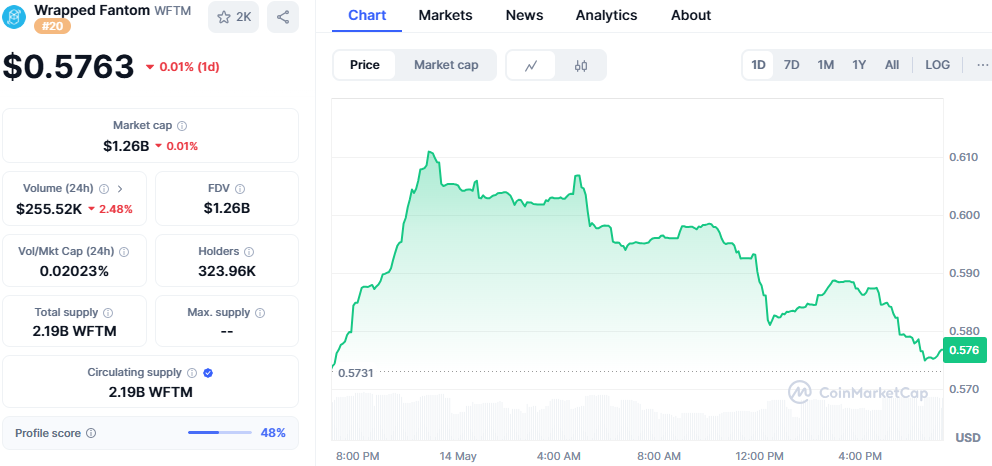Show Profile score info icon
The height and width of the screenshot is (466, 992).
click(91, 433)
